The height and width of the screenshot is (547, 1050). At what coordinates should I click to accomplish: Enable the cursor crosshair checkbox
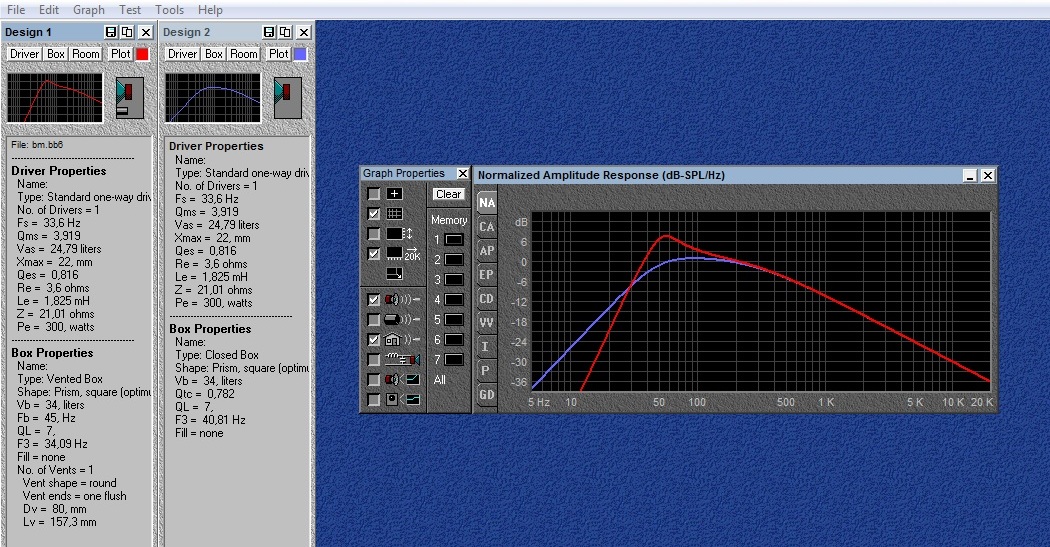point(373,194)
